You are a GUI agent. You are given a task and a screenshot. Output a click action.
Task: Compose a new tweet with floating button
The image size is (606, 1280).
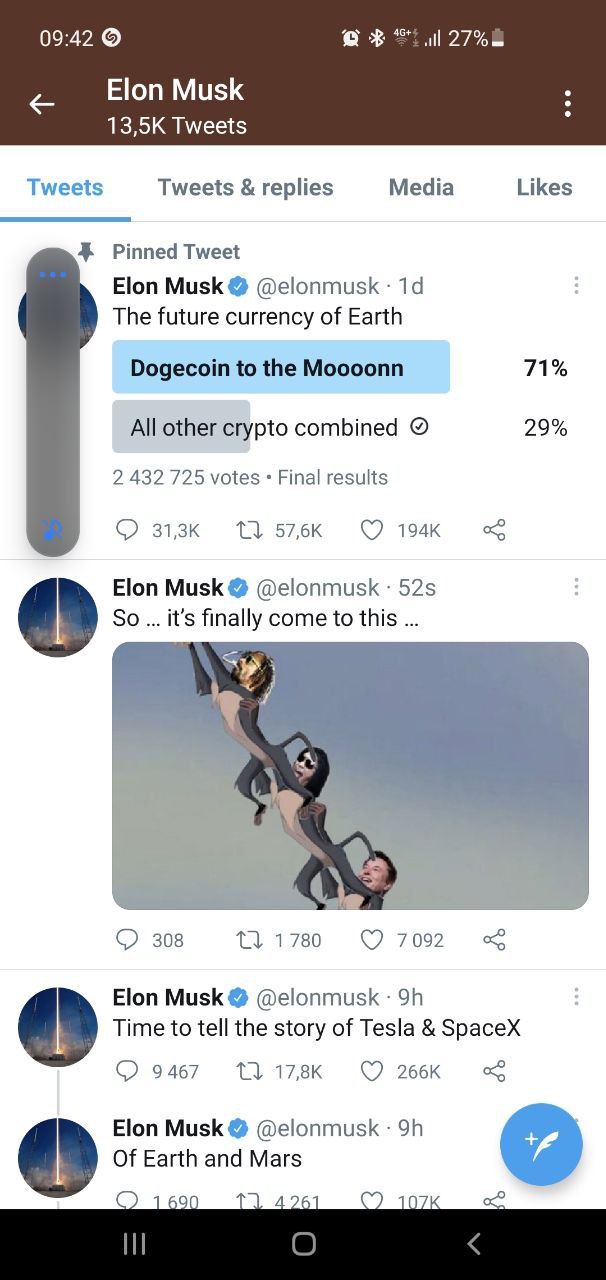(x=541, y=1144)
